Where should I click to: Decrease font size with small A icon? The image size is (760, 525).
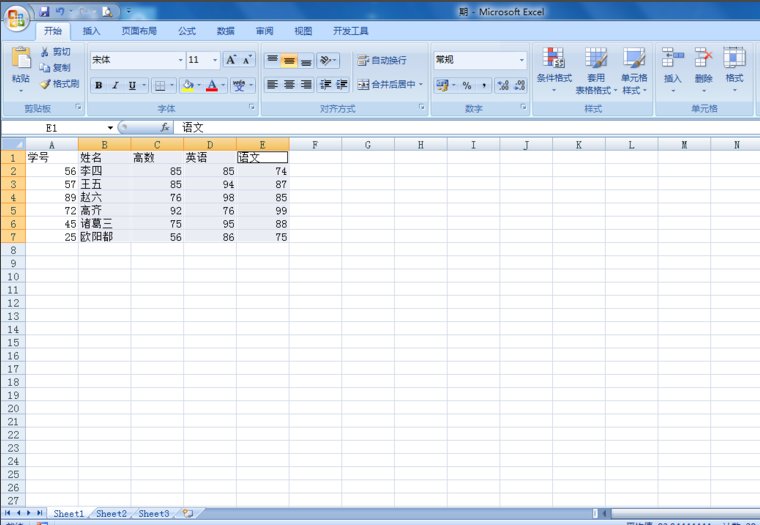click(x=247, y=60)
